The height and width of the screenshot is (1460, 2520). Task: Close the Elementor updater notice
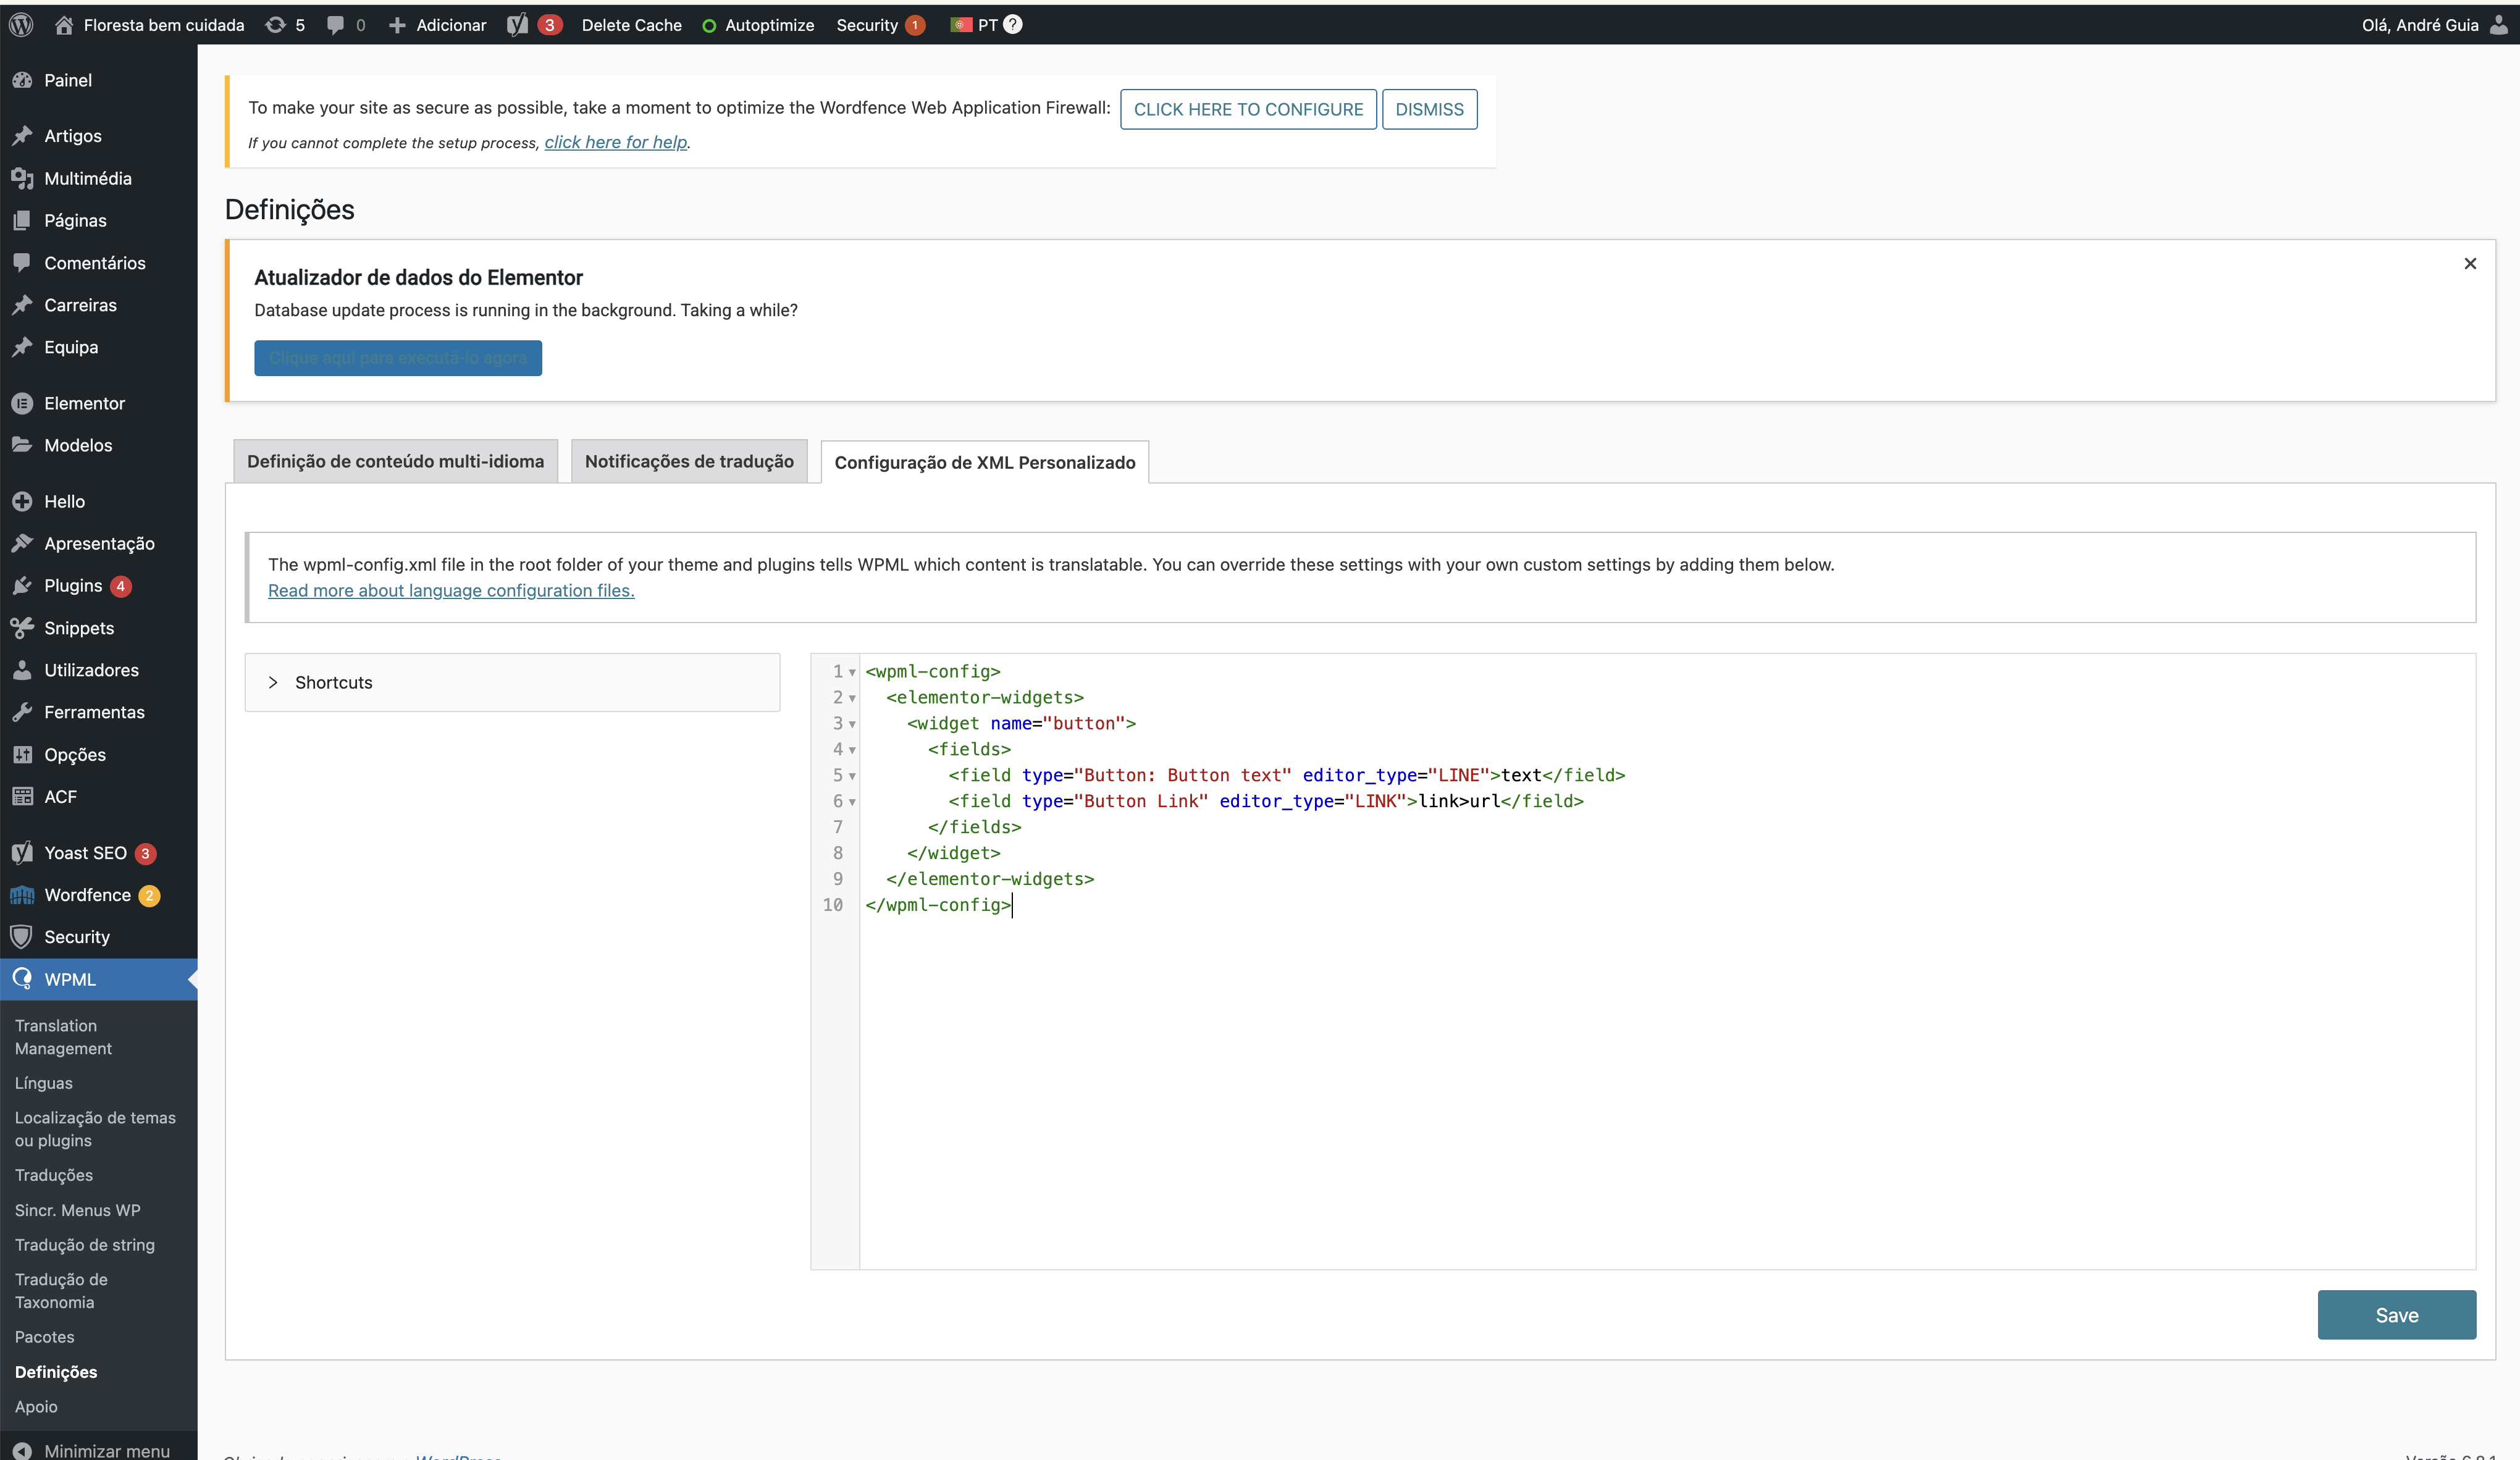(2470, 264)
